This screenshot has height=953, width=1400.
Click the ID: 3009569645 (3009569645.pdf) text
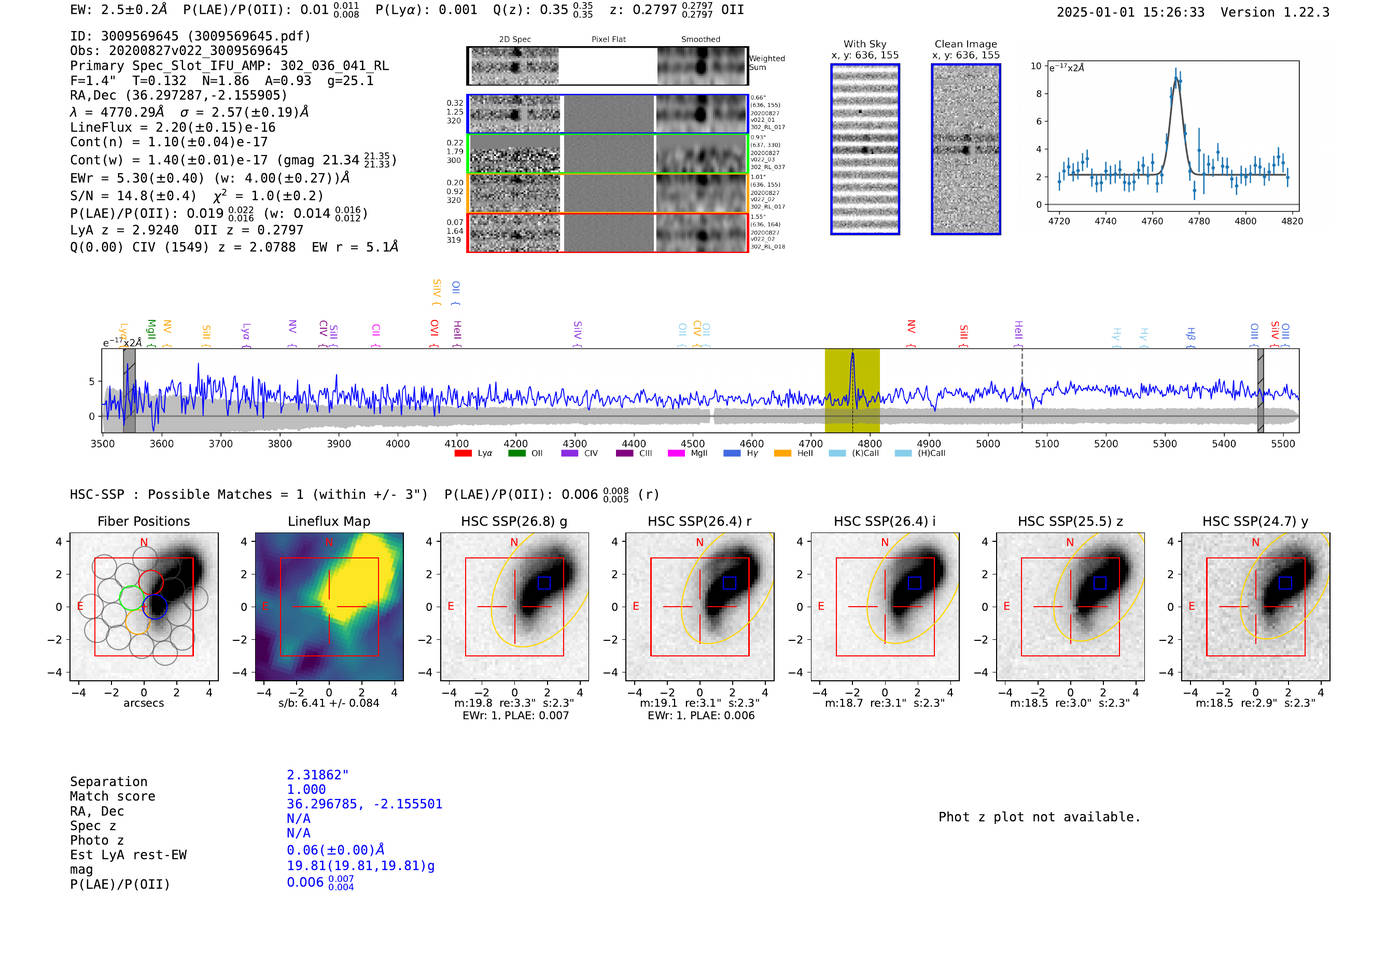pyautogui.click(x=190, y=36)
